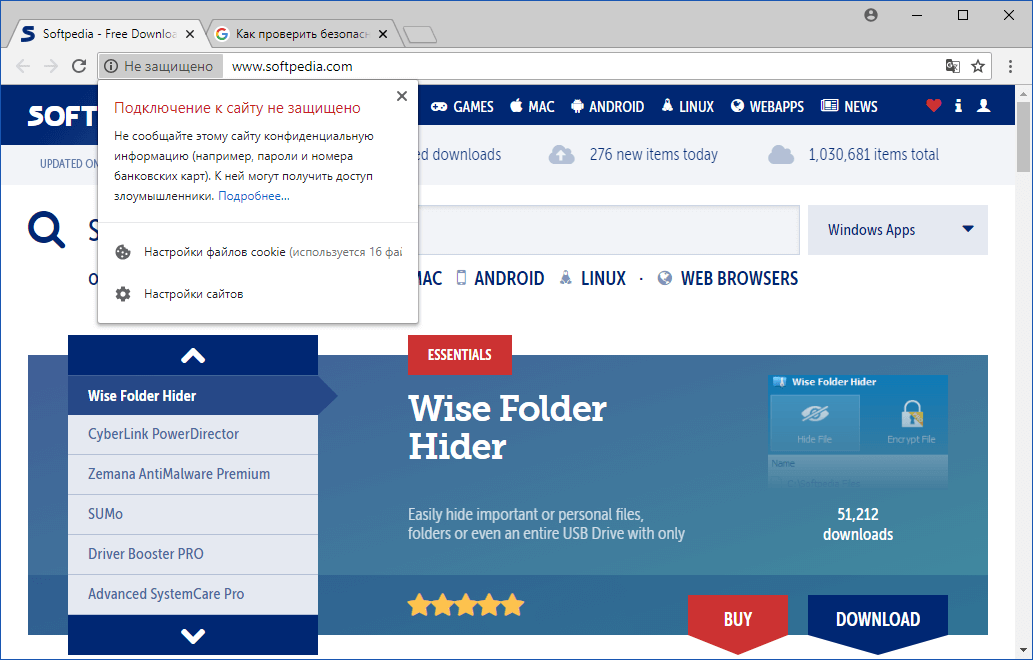Image resolution: width=1033 pixels, height=660 pixels.
Task: Switch to the Google 'Как проверить' tab
Action: [302, 34]
